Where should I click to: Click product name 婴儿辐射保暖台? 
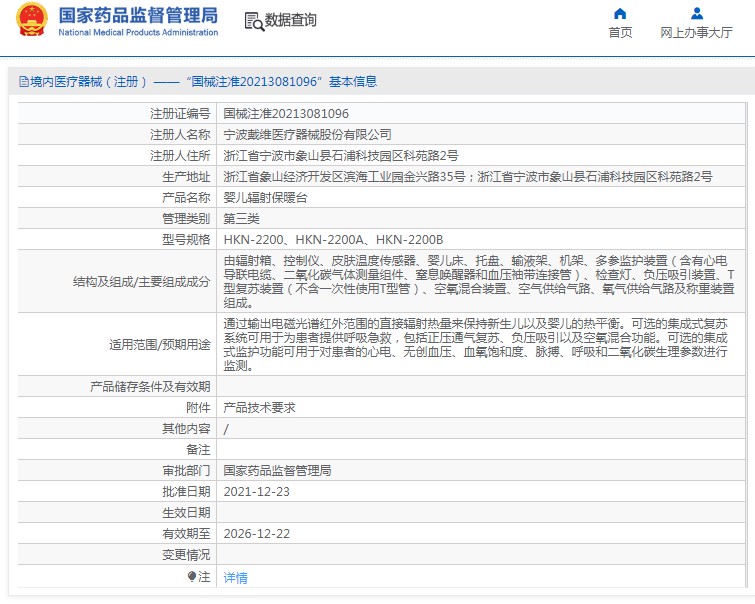[265, 197]
